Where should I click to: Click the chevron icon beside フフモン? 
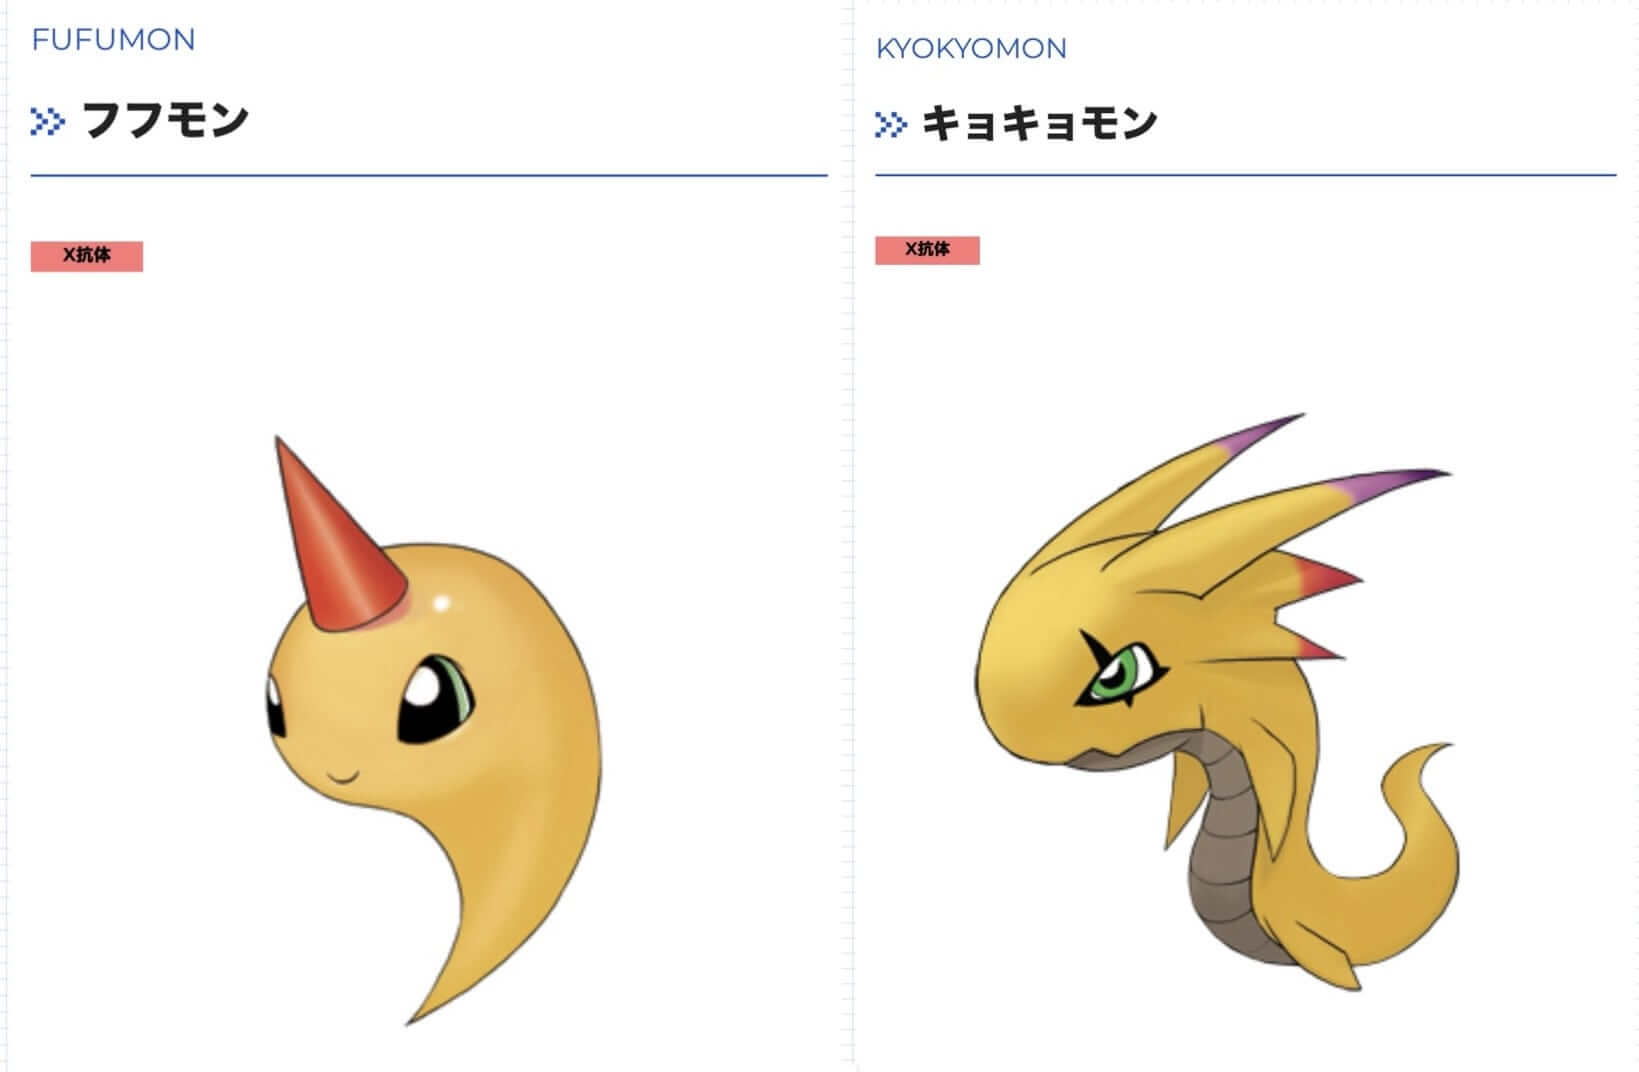point(47,122)
